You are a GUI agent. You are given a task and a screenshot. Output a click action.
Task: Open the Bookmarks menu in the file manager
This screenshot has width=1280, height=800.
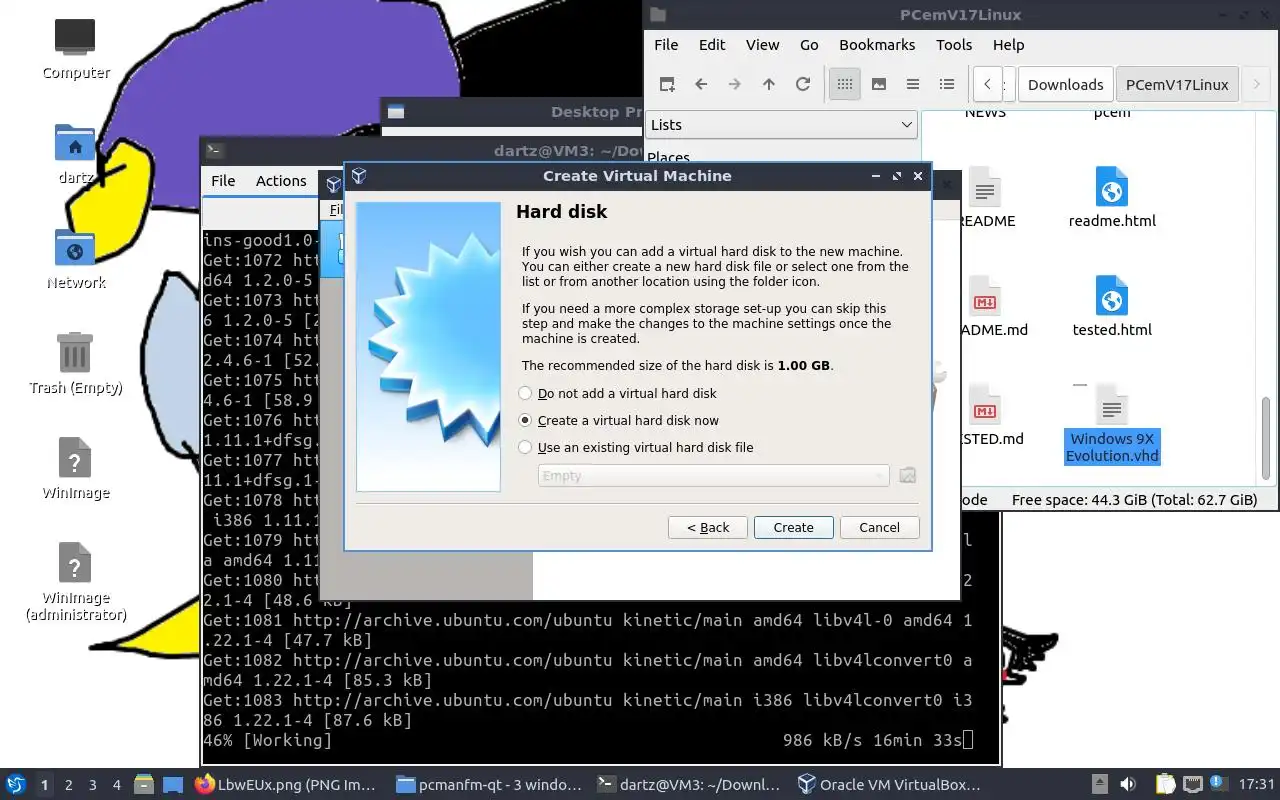pyautogui.click(x=877, y=45)
